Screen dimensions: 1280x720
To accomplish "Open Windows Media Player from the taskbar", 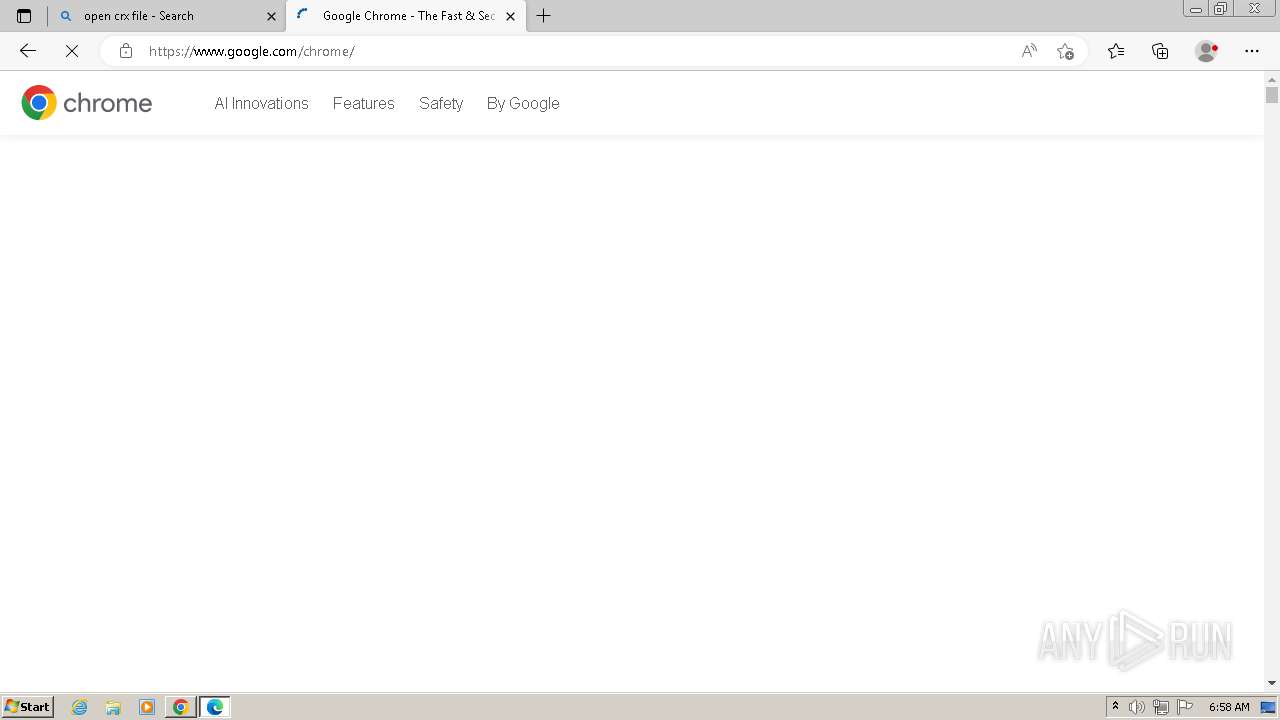I will [x=147, y=707].
